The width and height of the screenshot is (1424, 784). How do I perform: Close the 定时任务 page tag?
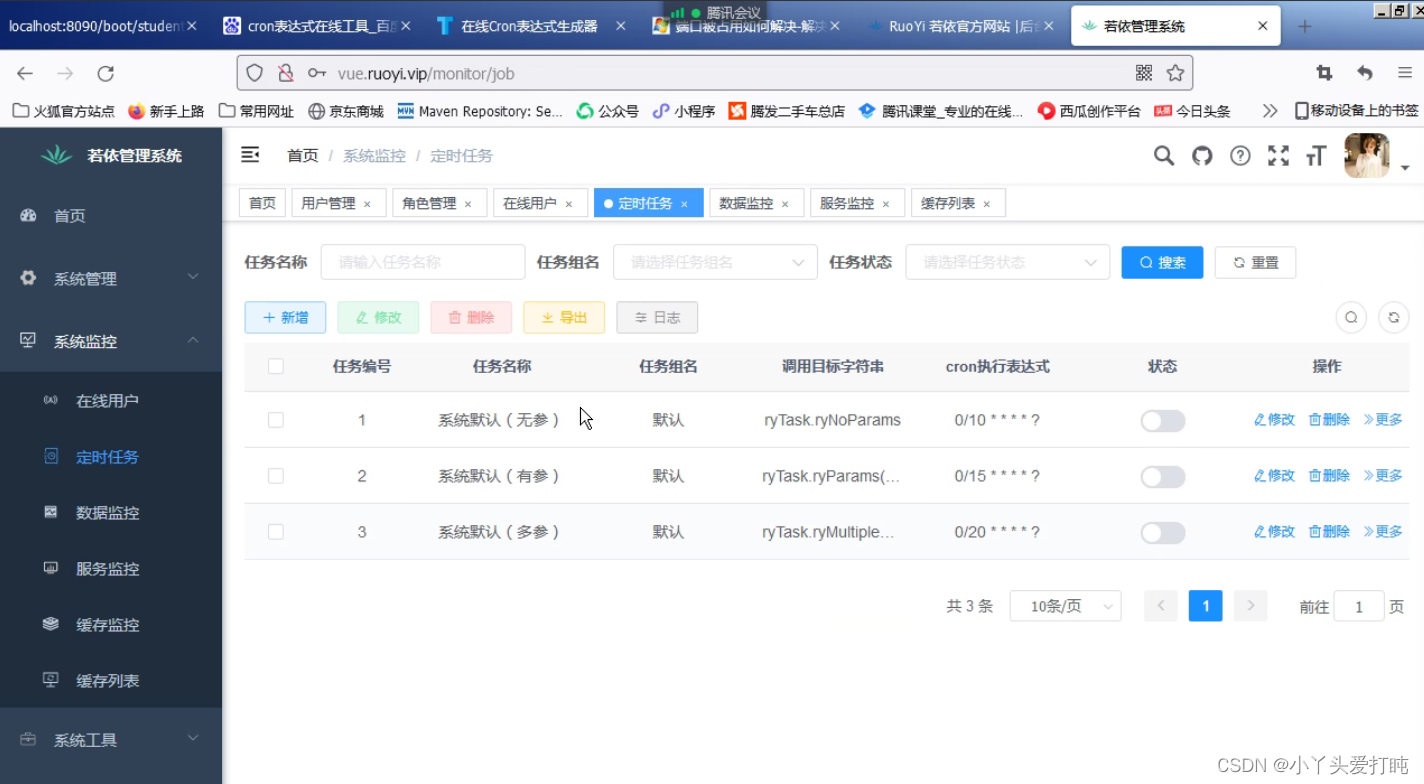[x=684, y=204]
